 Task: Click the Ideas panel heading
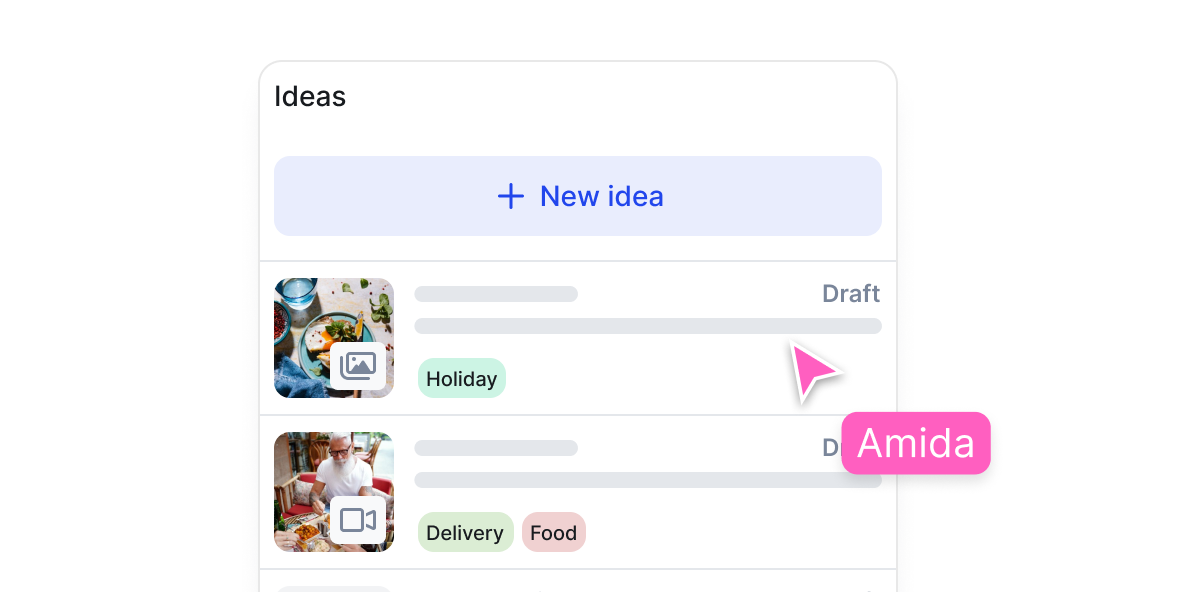click(310, 96)
